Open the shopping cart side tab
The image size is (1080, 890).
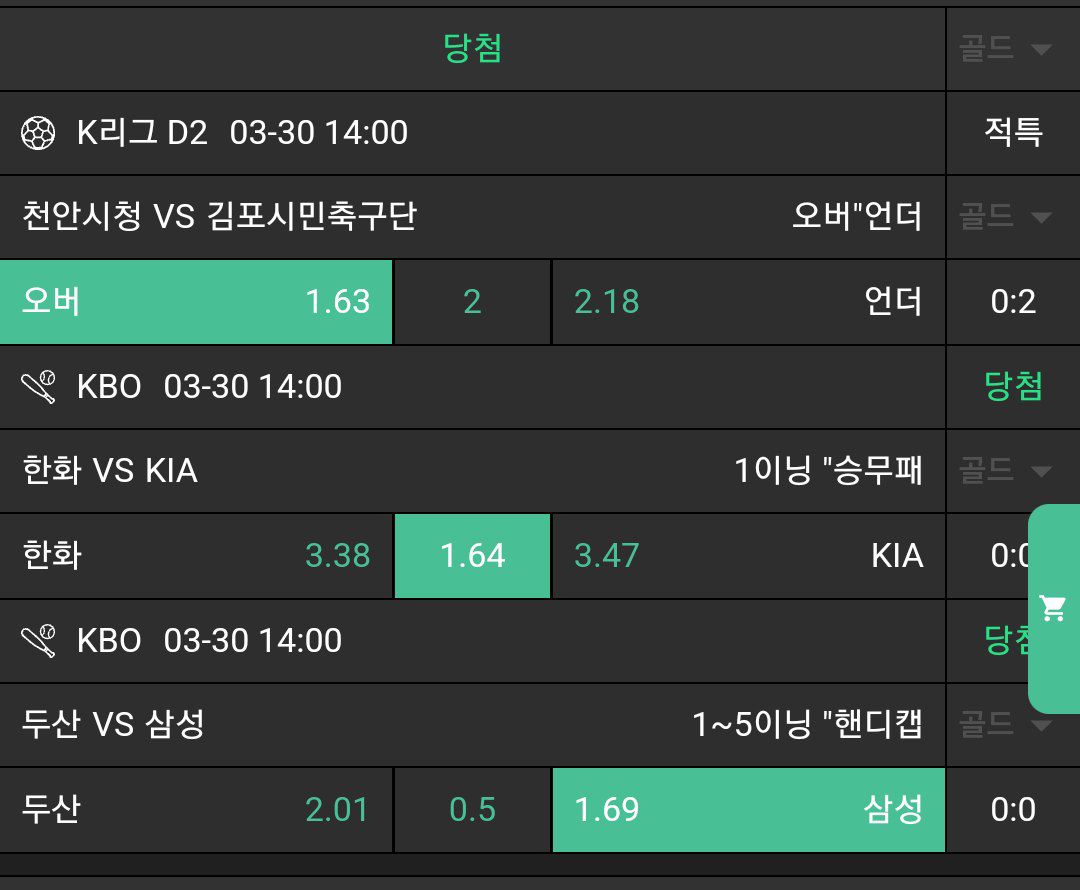point(1052,608)
